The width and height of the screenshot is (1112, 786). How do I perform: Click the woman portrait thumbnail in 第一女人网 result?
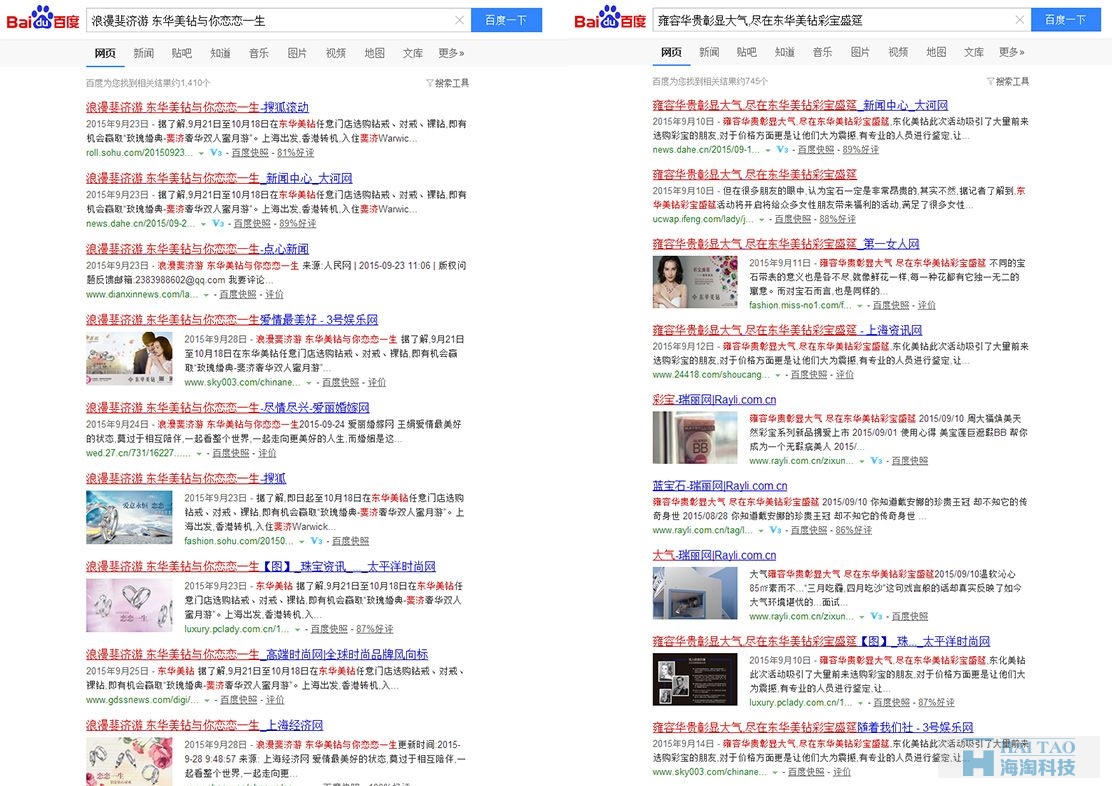pos(695,282)
